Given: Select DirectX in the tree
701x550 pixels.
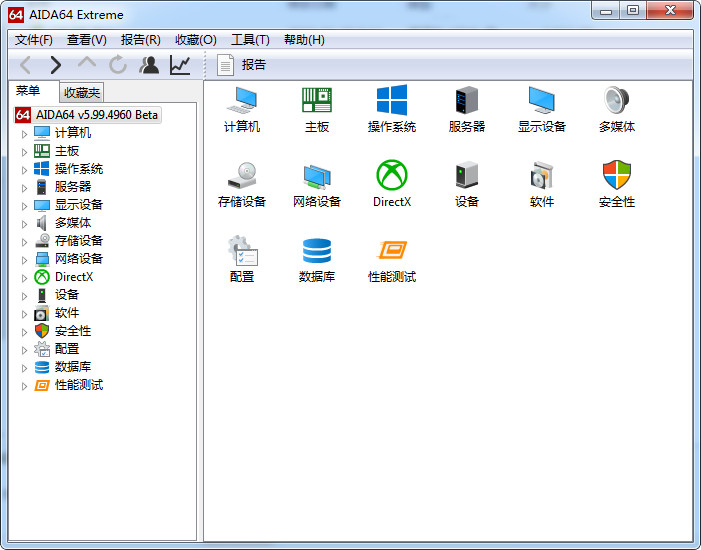Looking at the screenshot, I should coord(74,277).
